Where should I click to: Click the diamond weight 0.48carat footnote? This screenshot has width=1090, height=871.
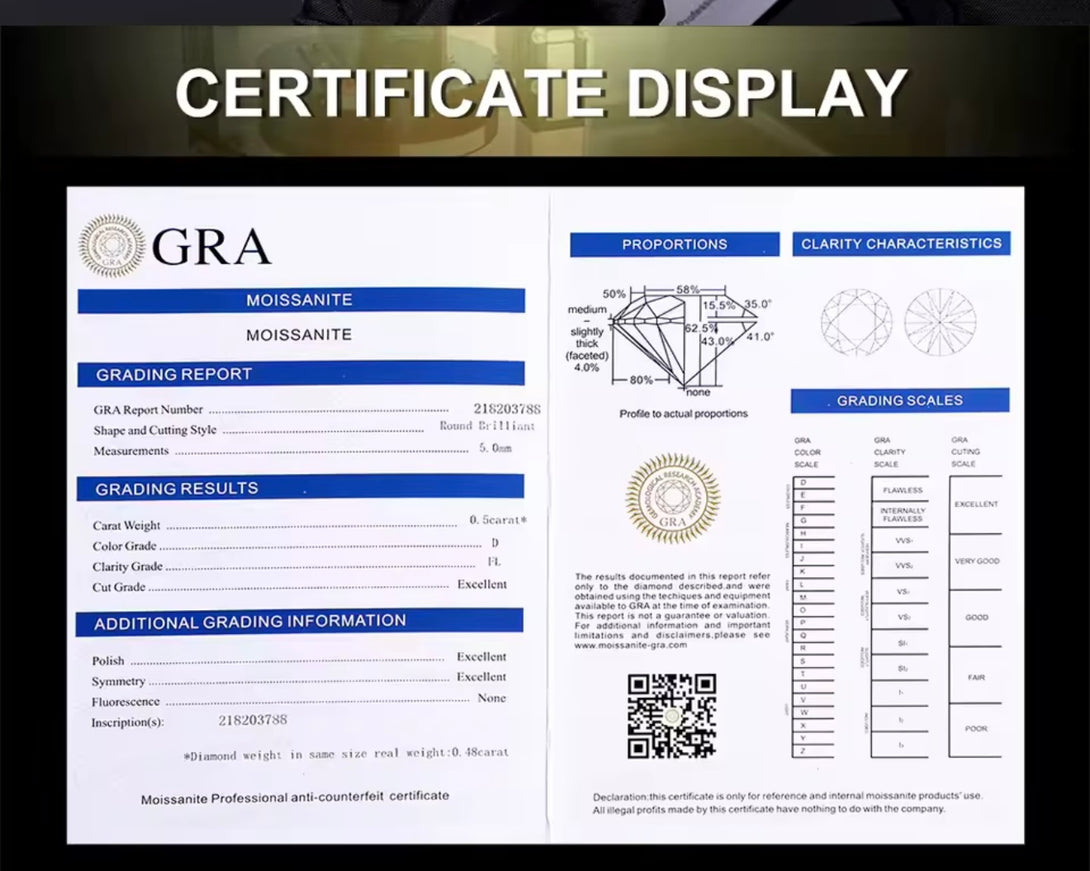point(346,754)
